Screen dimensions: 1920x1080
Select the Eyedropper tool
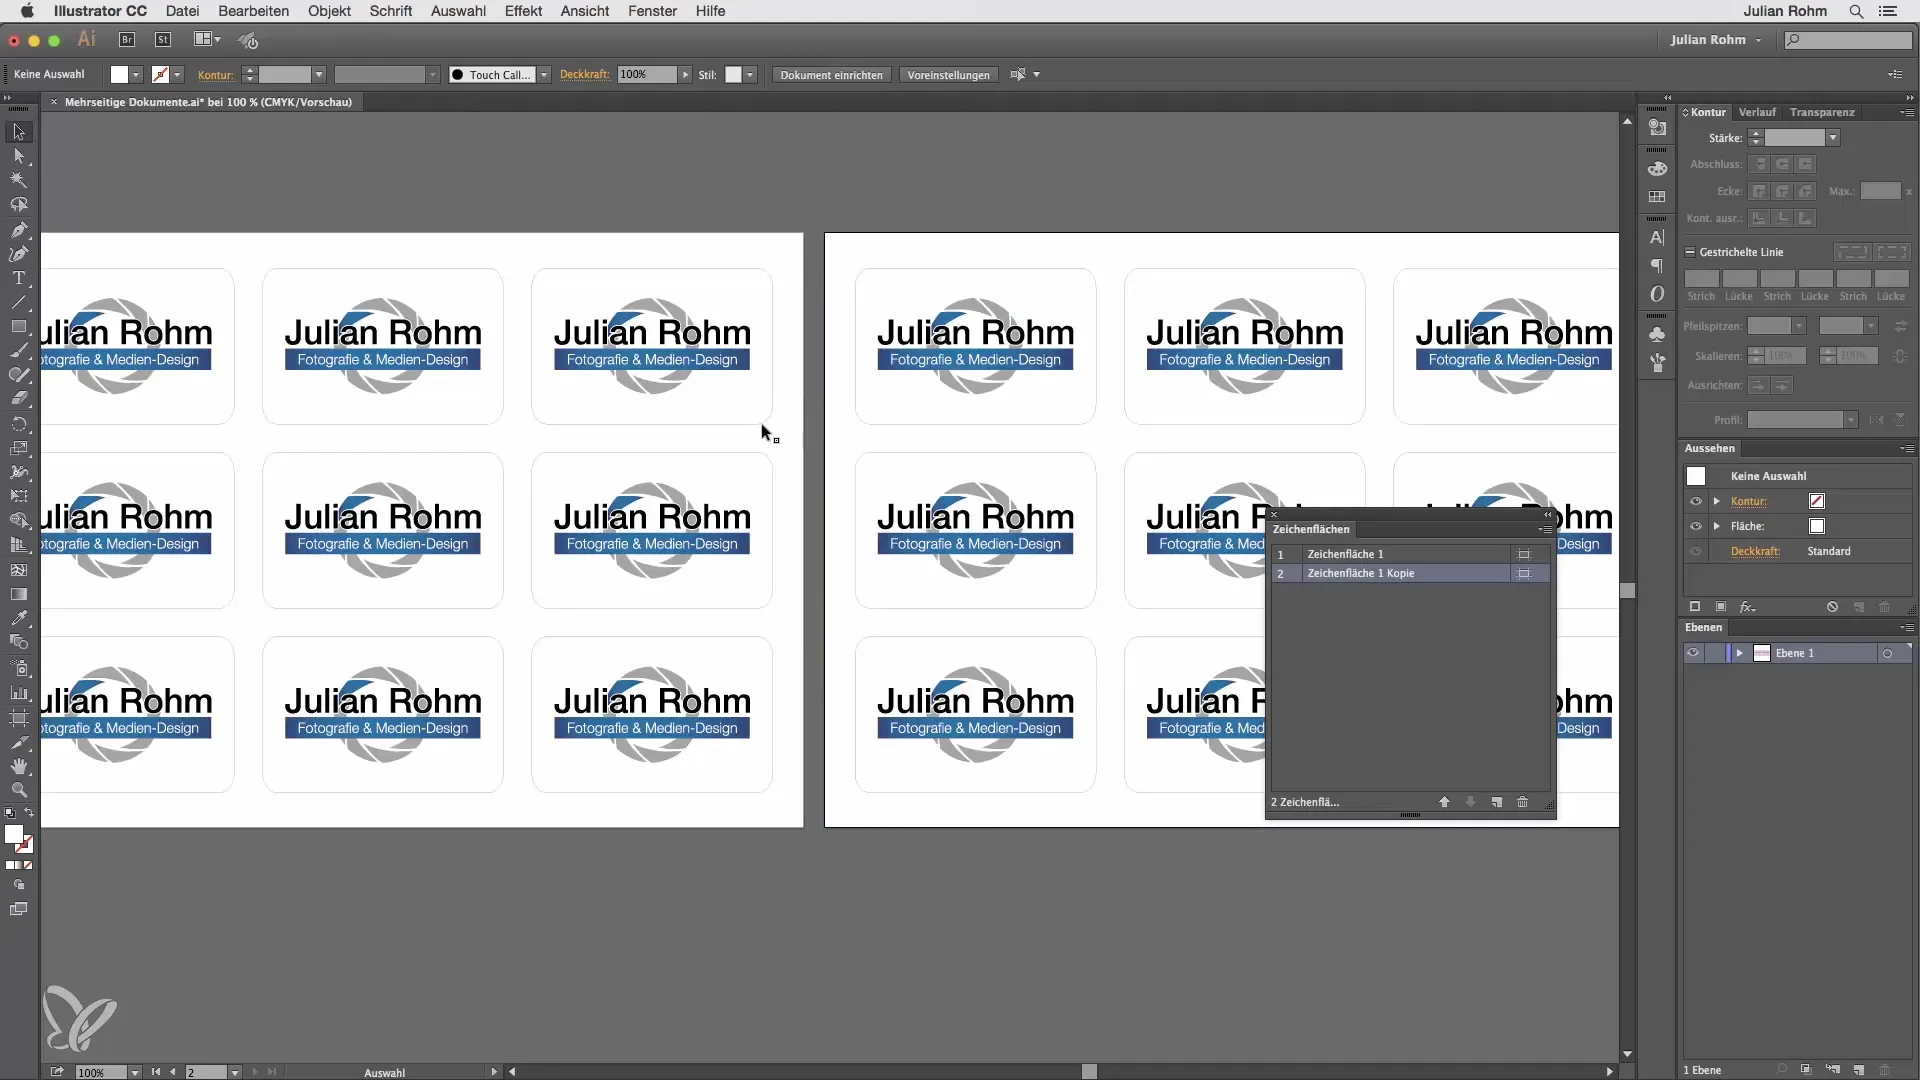[18, 618]
